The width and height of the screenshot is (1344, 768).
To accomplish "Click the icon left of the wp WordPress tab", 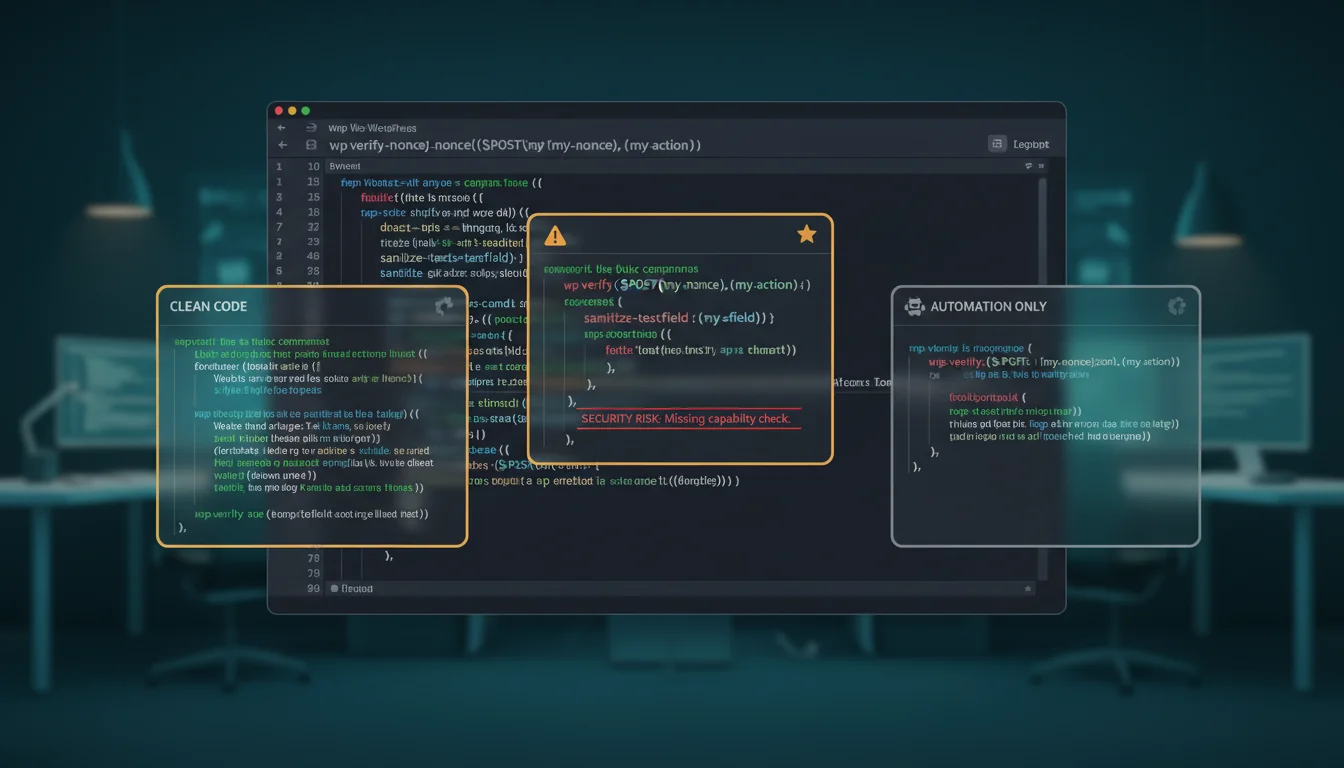I will [311, 128].
